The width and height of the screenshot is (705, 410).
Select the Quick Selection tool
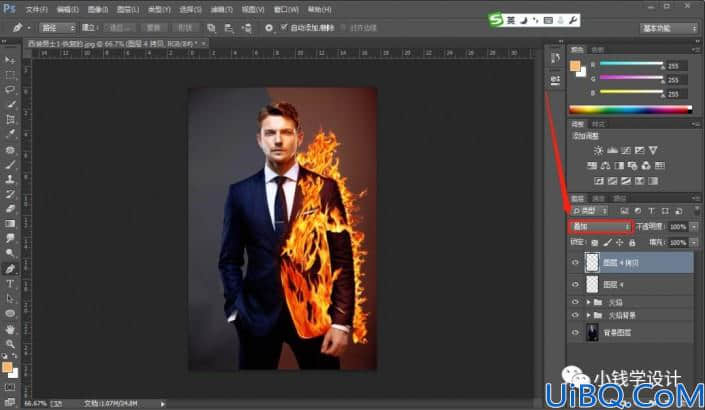10,104
